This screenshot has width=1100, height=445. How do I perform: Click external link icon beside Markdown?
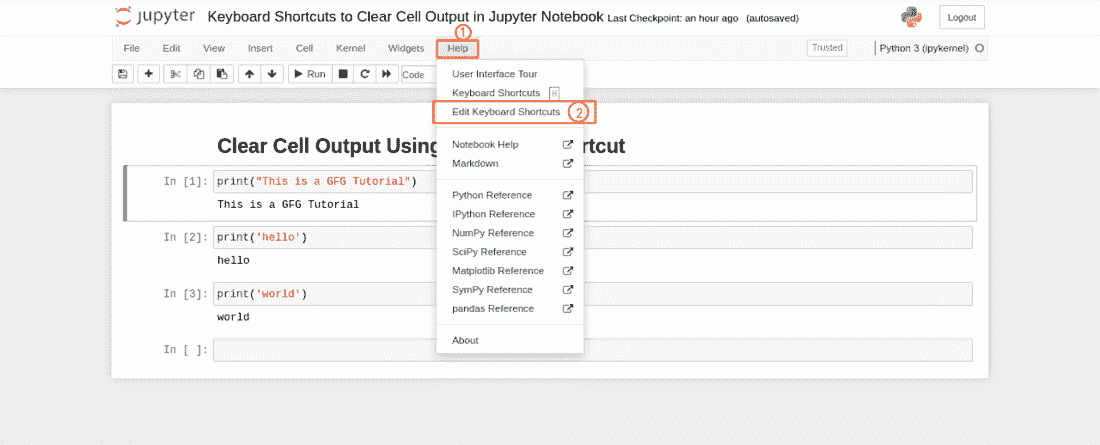point(568,164)
